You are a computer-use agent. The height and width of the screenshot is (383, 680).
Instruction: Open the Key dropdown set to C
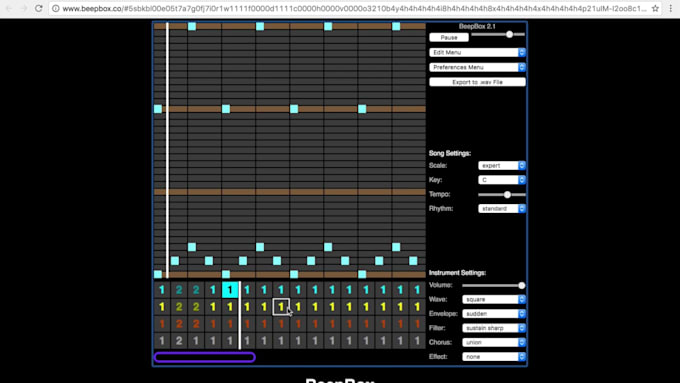coord(502,180)
